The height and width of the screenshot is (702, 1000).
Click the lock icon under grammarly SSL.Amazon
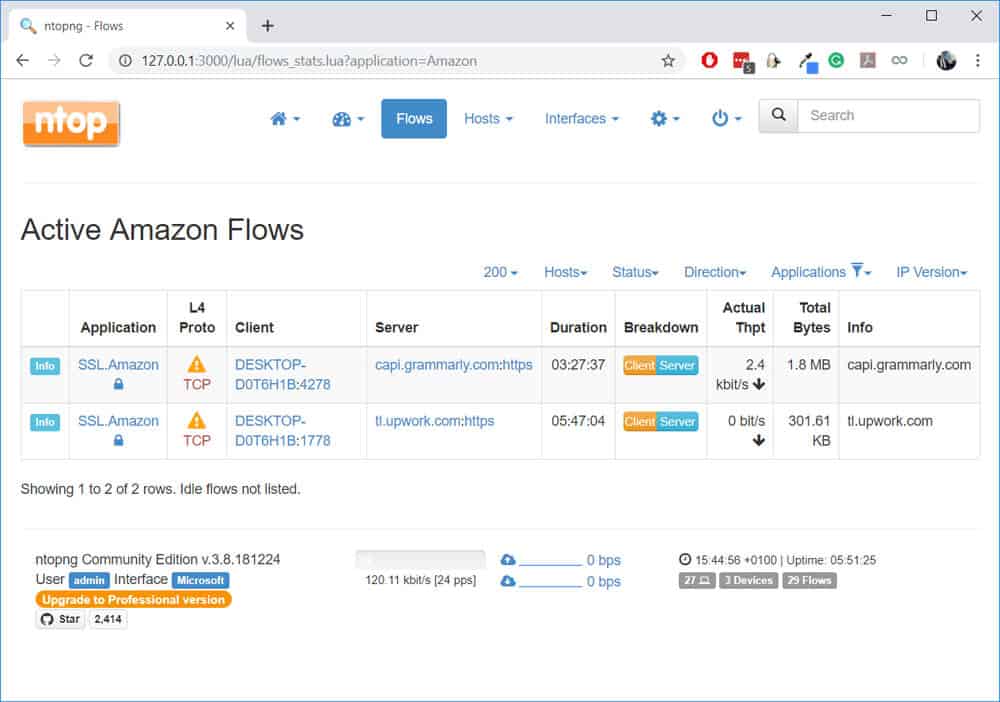tap(118, 384)
